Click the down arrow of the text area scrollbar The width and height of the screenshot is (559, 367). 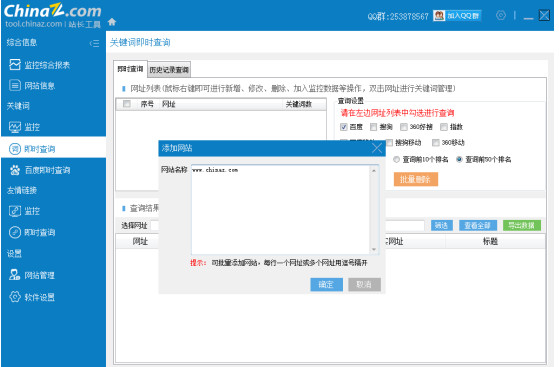(x=374, y=249)
